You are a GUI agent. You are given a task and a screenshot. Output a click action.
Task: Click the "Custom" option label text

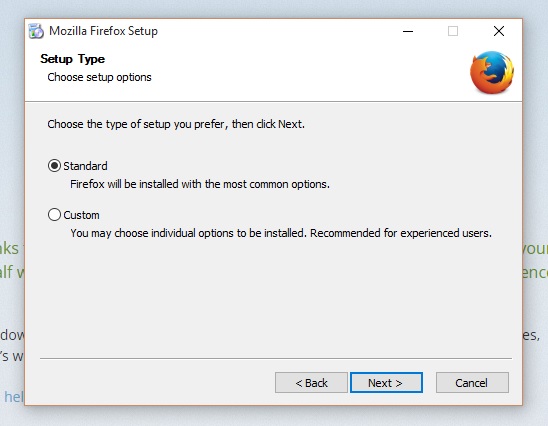[x=81, y=215]
